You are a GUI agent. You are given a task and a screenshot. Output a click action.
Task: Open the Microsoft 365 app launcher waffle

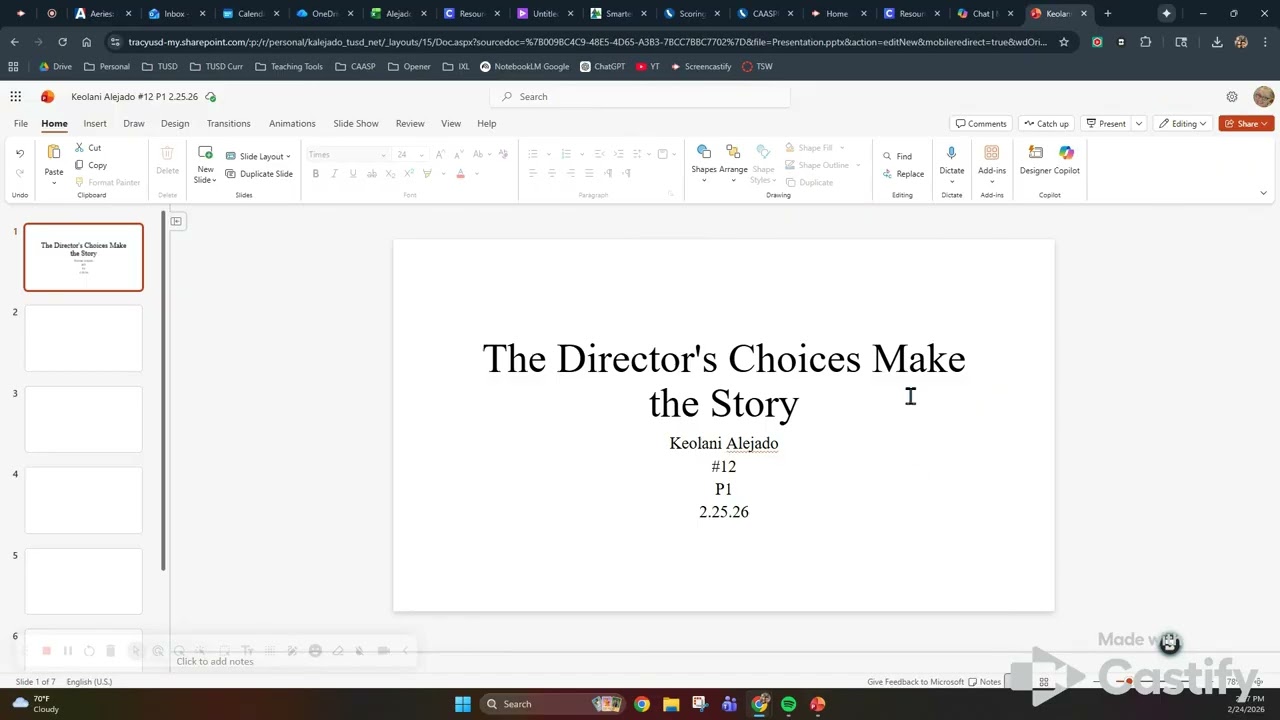16,96
